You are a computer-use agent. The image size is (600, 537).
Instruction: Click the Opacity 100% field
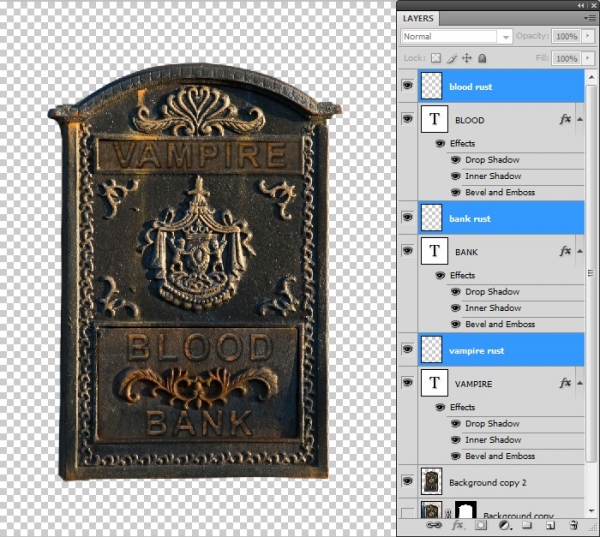(x=566, y=36)
